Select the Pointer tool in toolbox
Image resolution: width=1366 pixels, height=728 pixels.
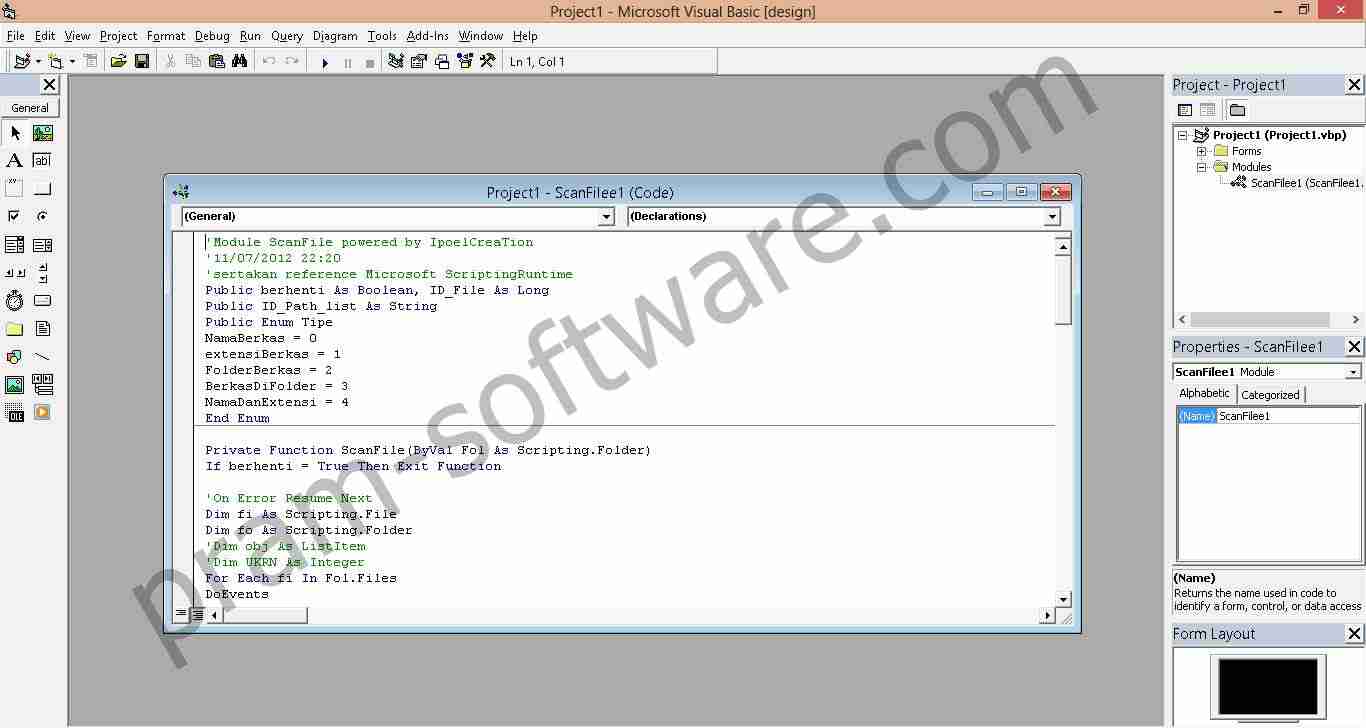tap(15, 133)
